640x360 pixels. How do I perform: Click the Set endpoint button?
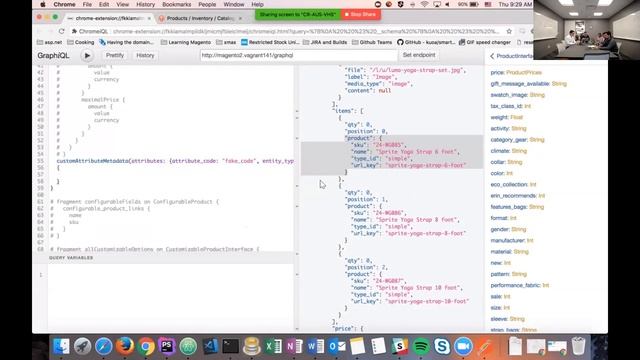point(419,55)
